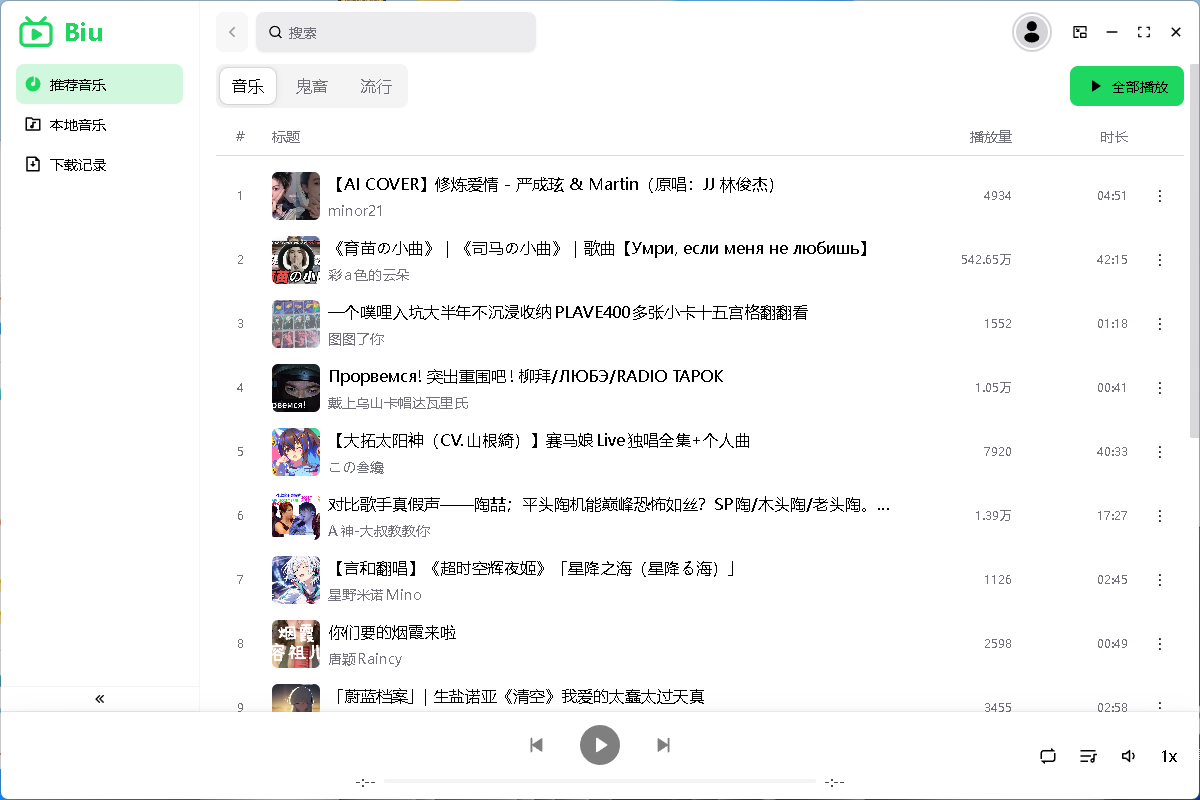The image size is (1200, 800).
Task: Switch to the 鬼畜 tab
Action: point(311,86)
